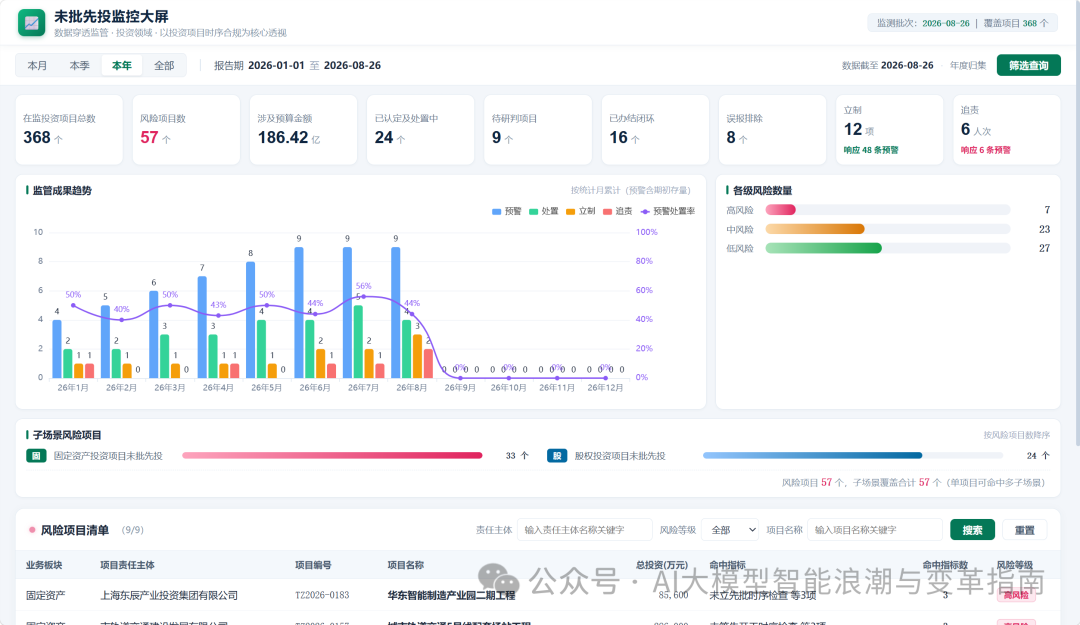Click the 26年8月 预警 blue bar
The width and height of the screenshot is (1080, 625).
[x=395, y=312]
